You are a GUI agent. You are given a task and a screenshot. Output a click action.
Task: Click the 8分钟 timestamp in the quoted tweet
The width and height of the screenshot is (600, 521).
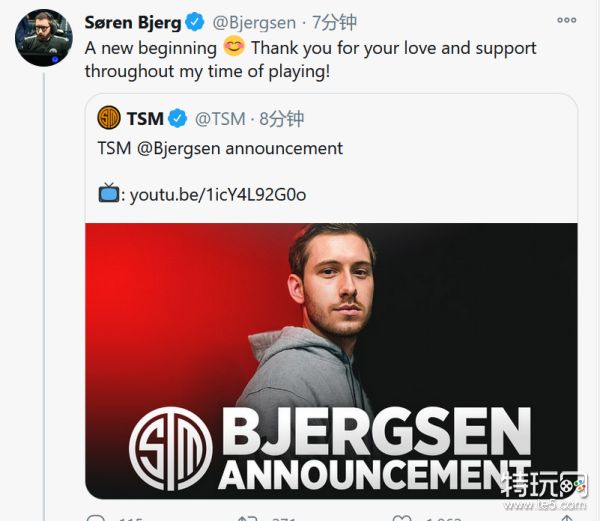(x=281, y=119)
